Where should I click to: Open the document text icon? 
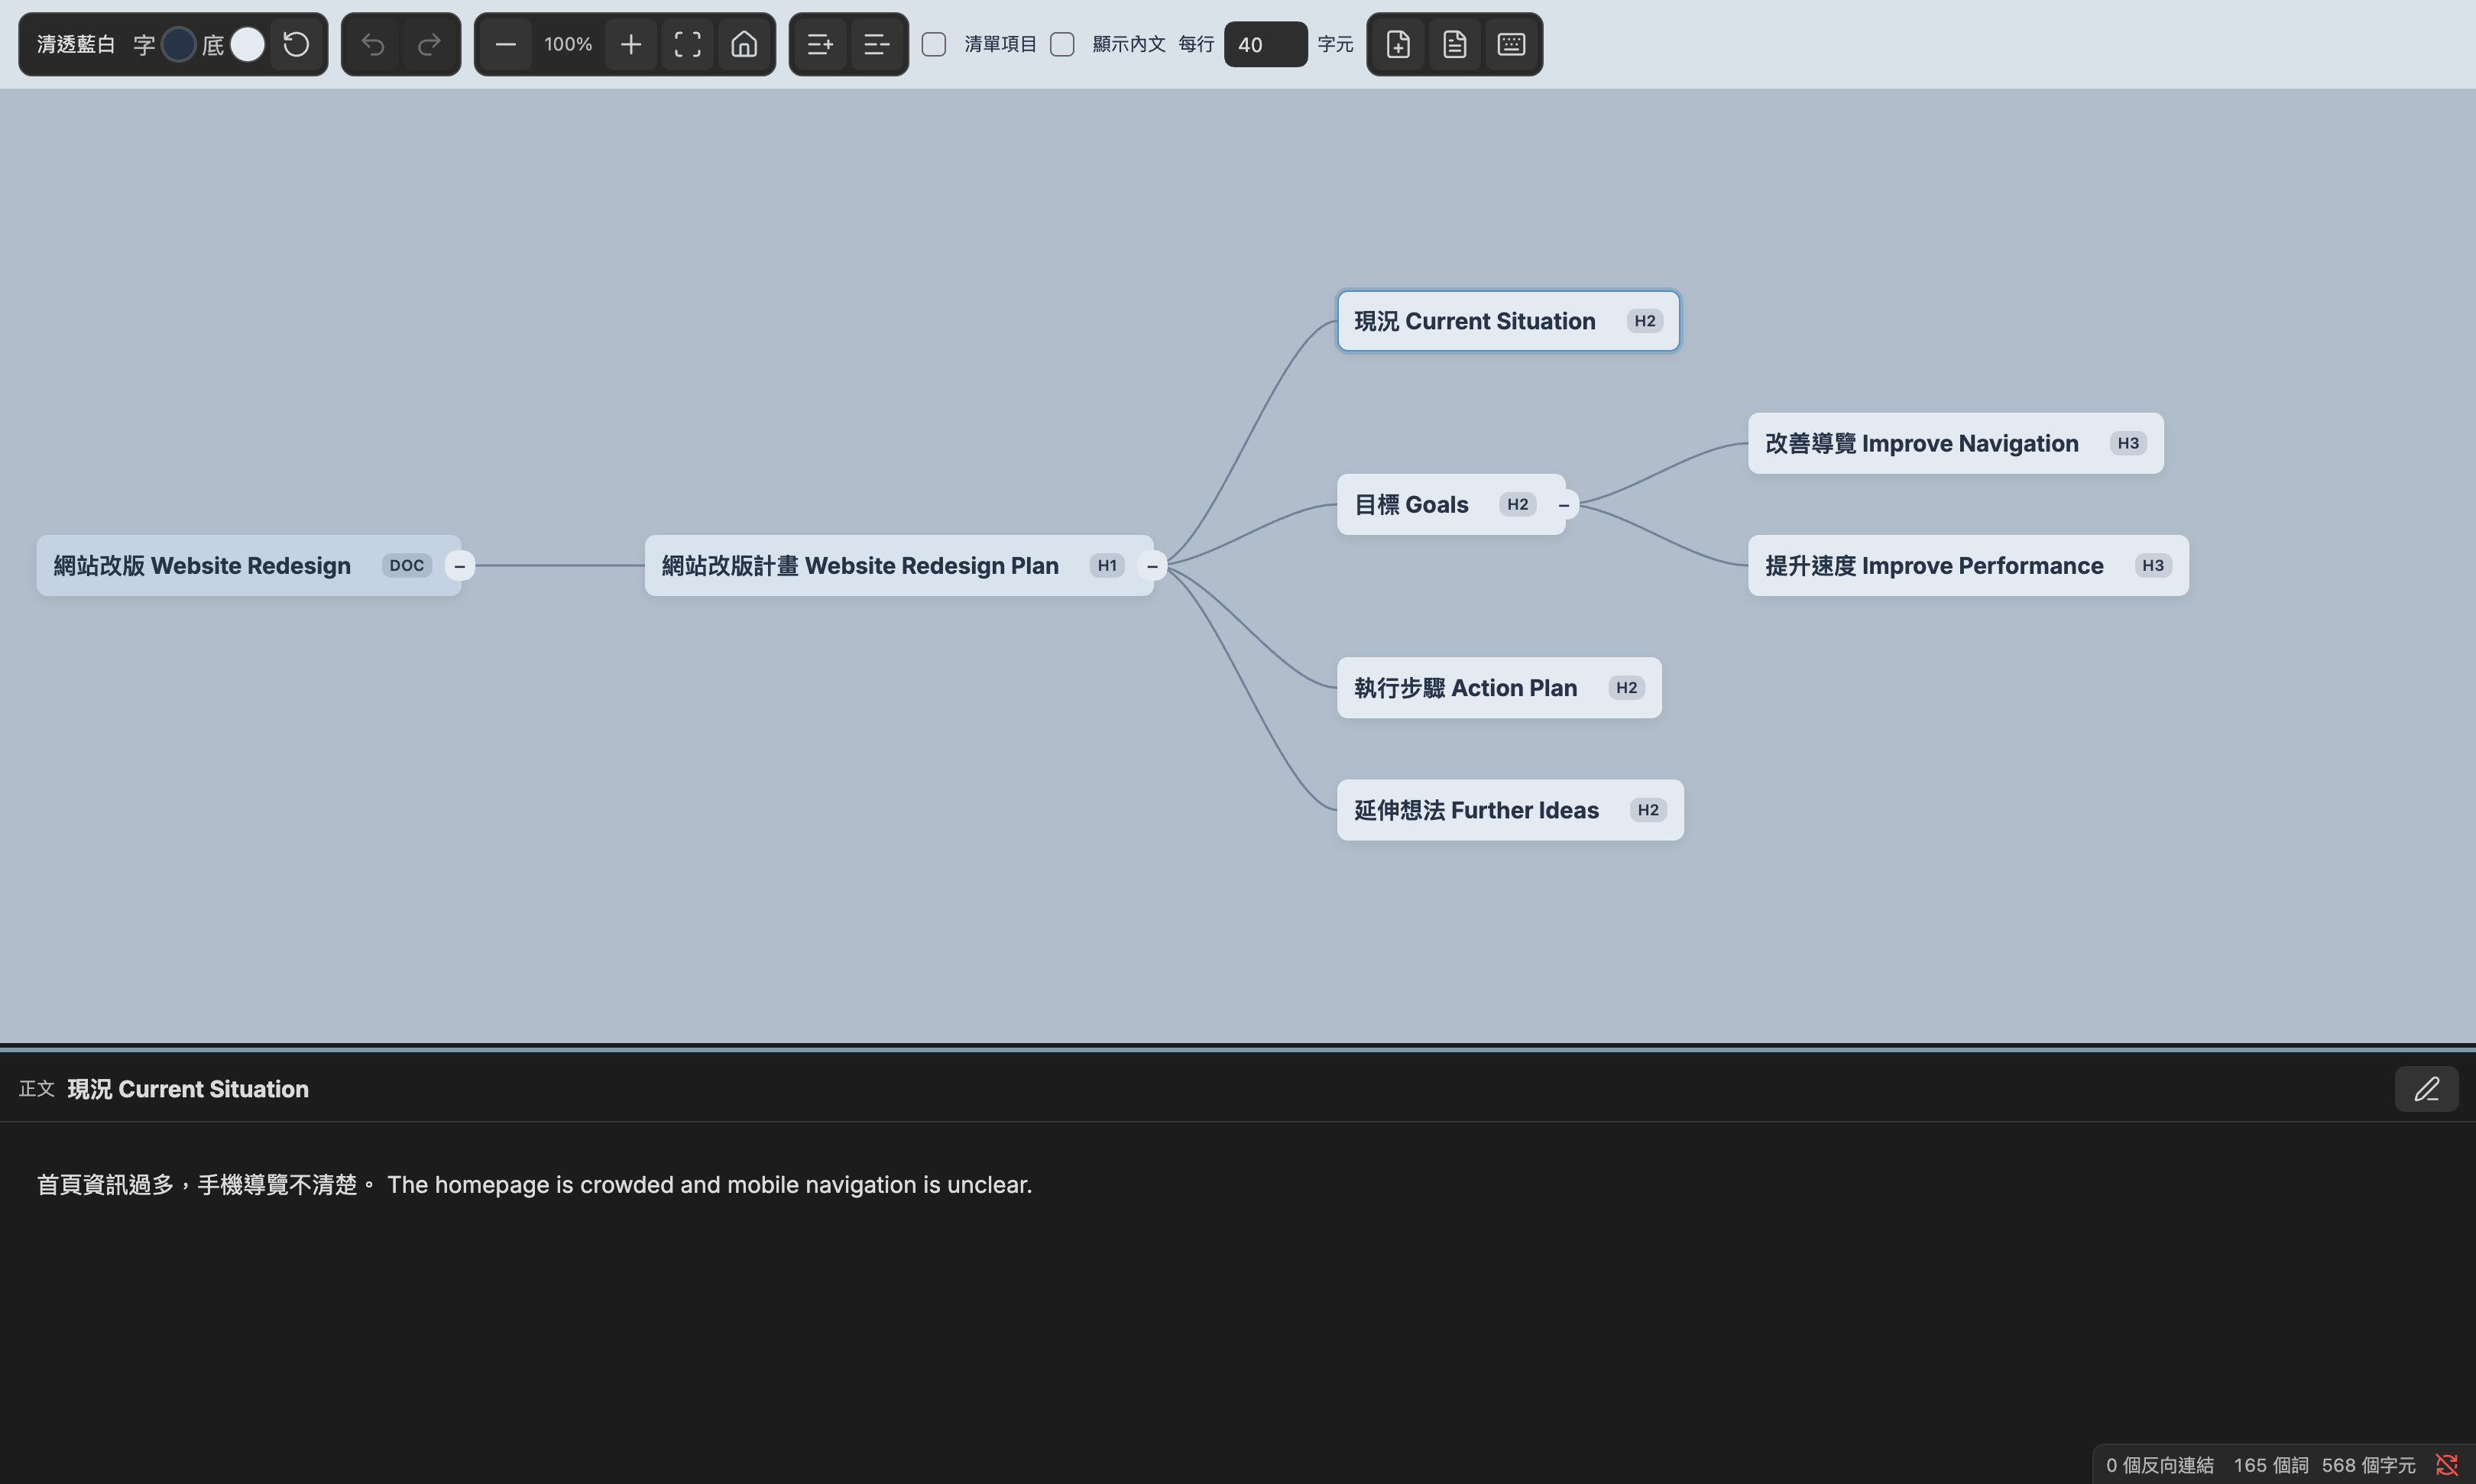1455,44
